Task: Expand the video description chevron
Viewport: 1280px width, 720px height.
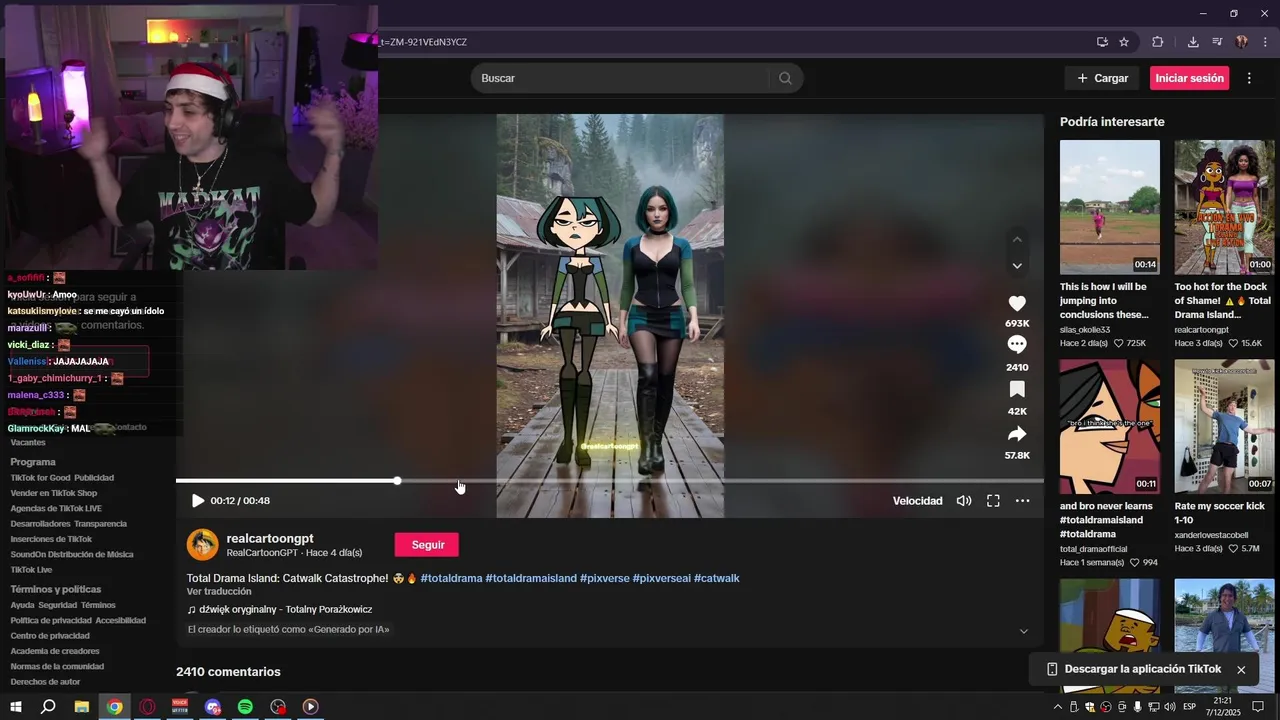Action: (x=1023, y=631)
